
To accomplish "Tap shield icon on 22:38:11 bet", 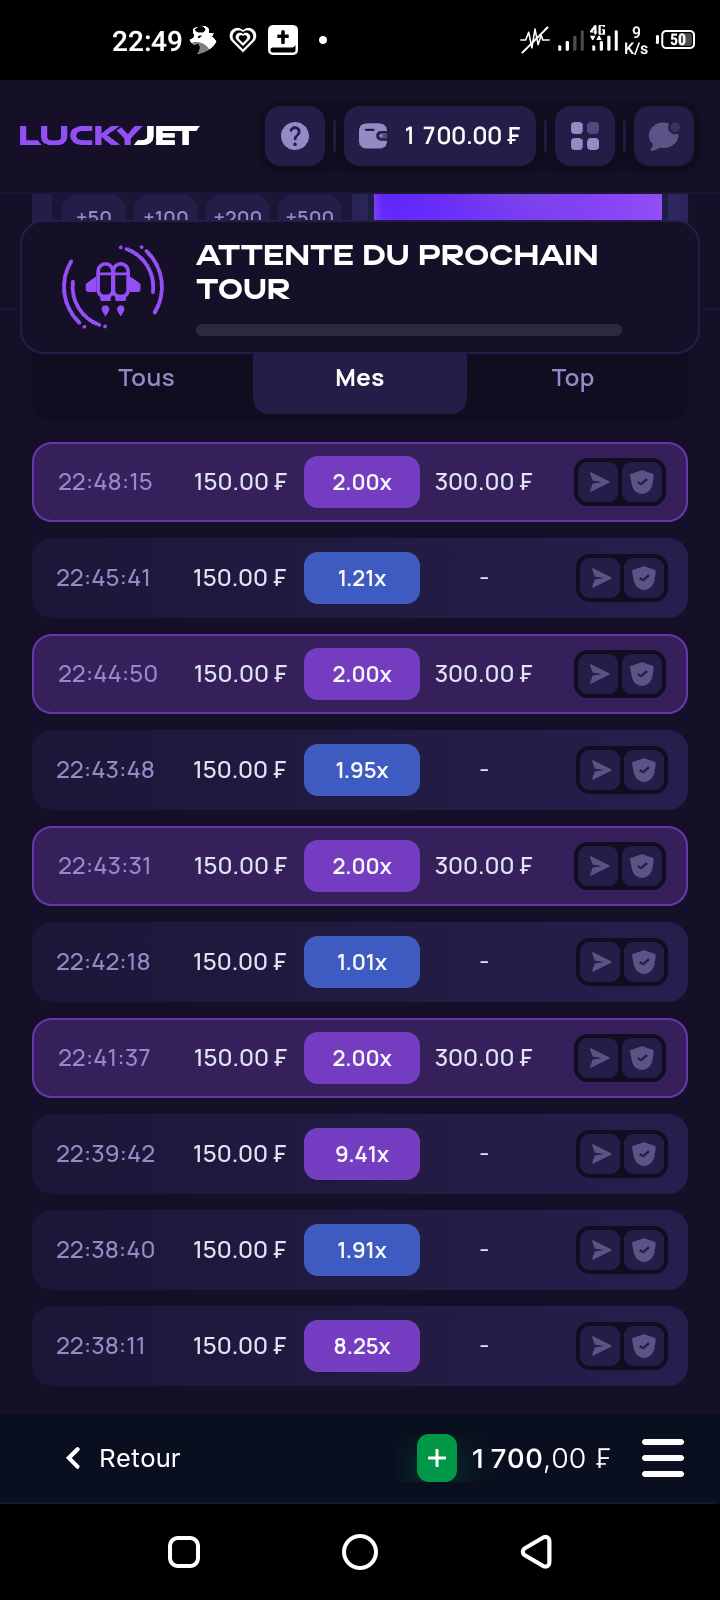I will (x=644, y=1346).
